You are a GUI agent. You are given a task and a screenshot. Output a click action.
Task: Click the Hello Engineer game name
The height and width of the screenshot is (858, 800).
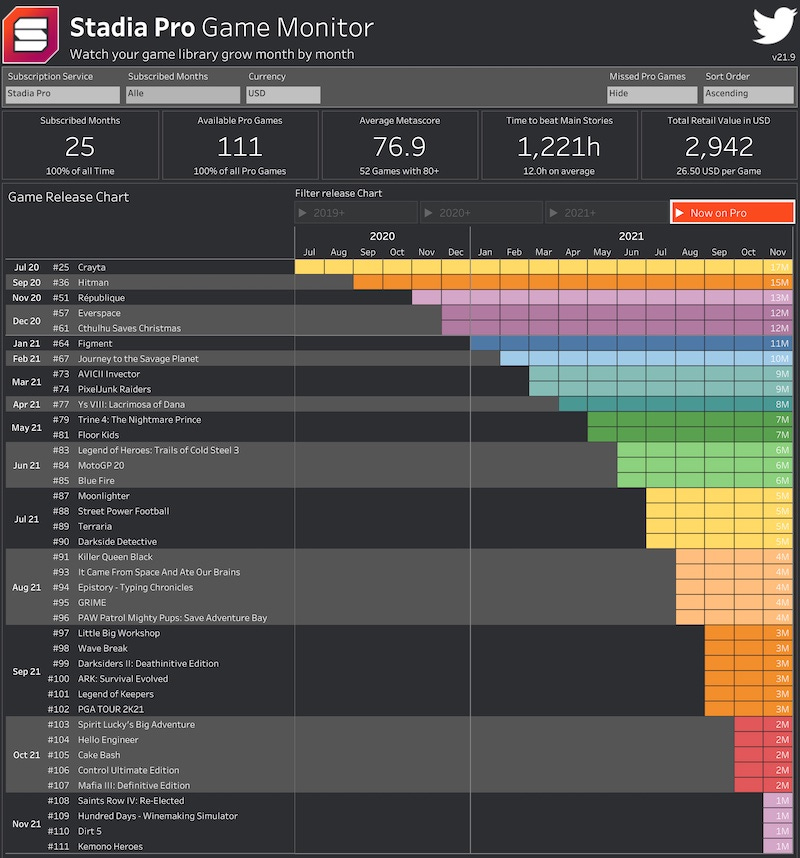(x=108, y=740)
